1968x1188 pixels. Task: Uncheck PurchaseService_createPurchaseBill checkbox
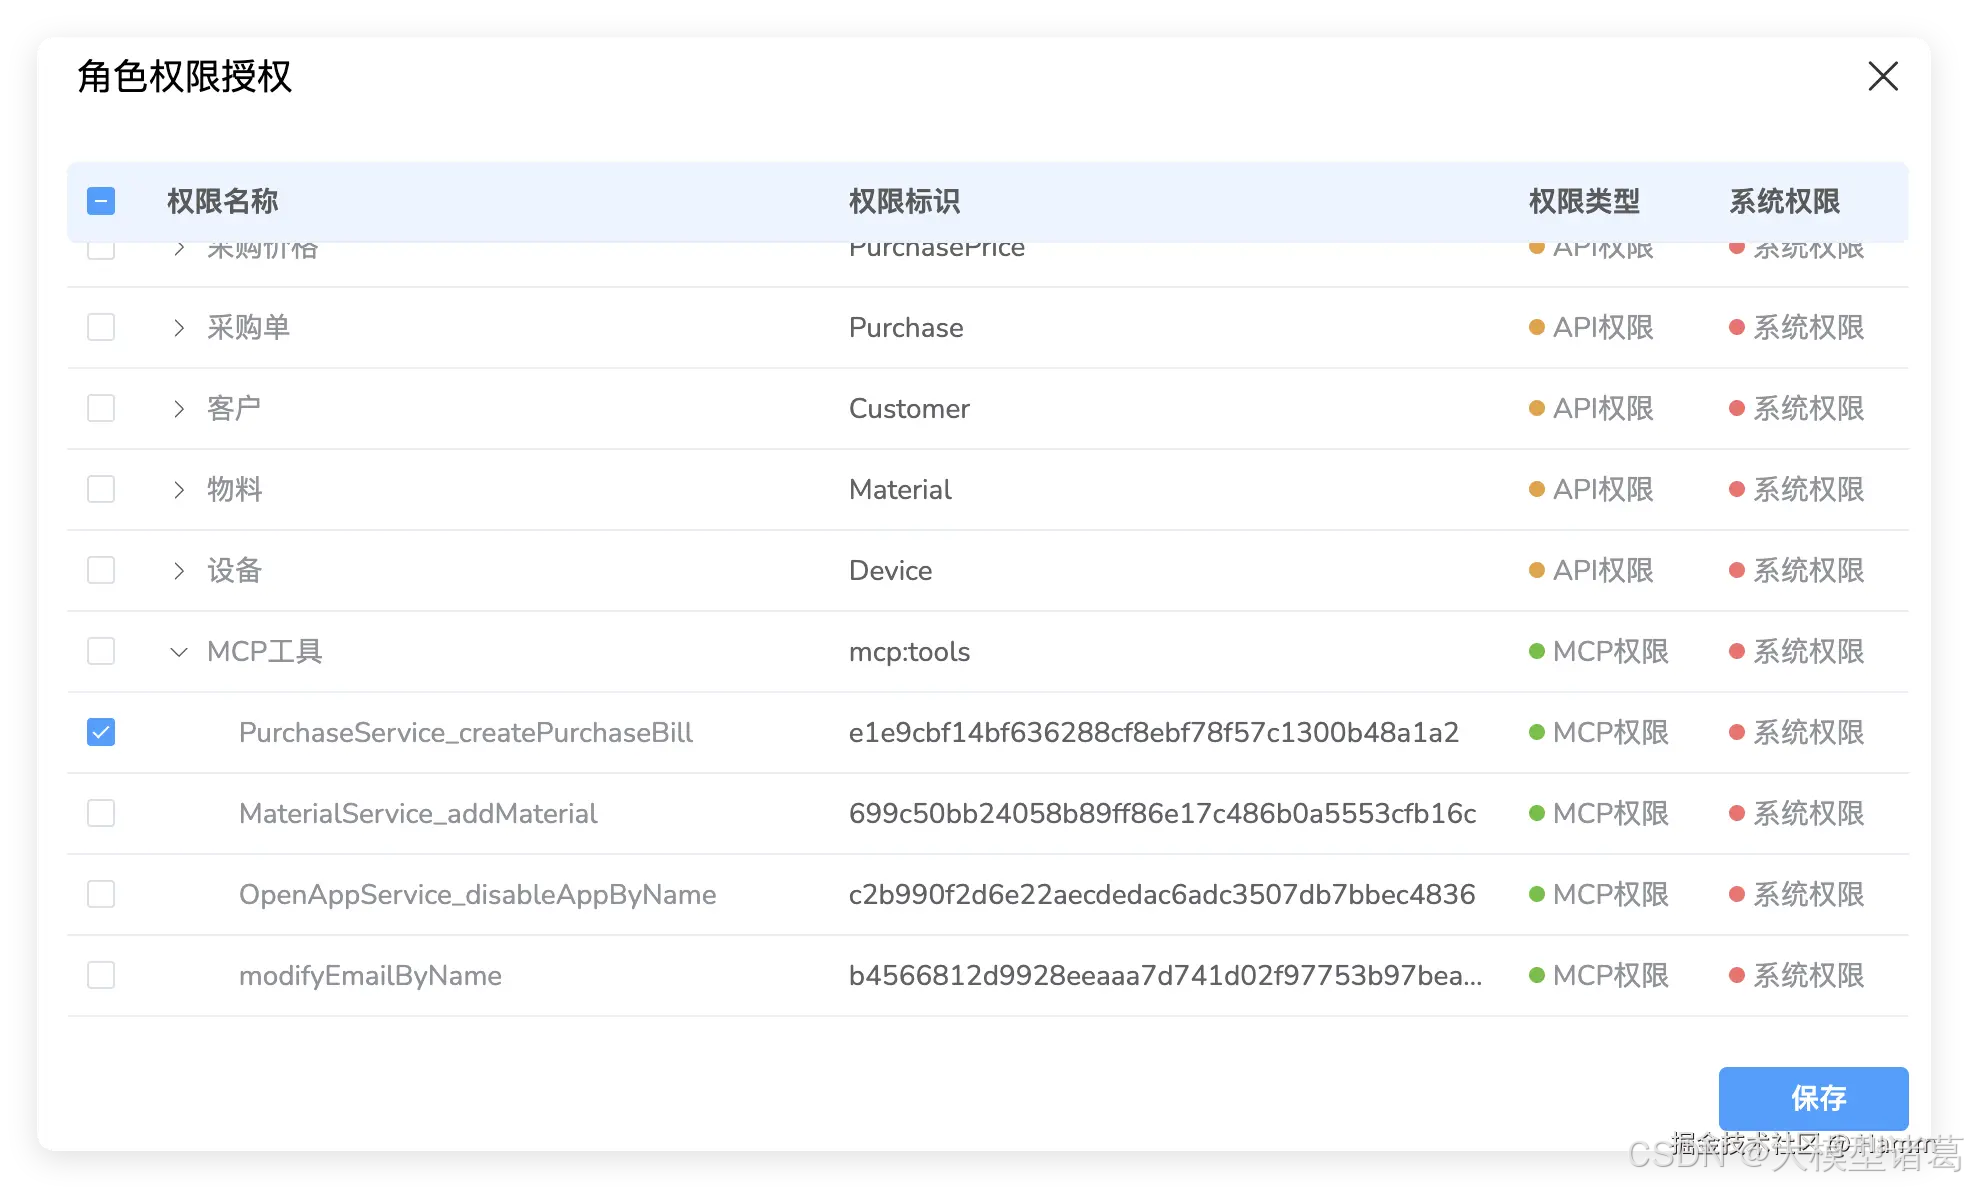(101, 732)
